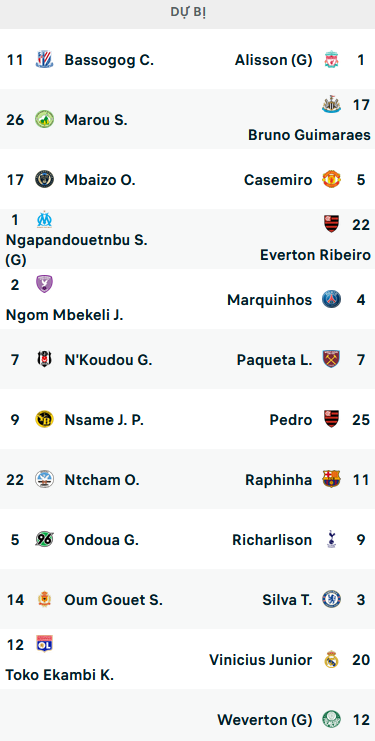Open player Bassogog C.
The image size is (375, 741).
click(109, 60)
